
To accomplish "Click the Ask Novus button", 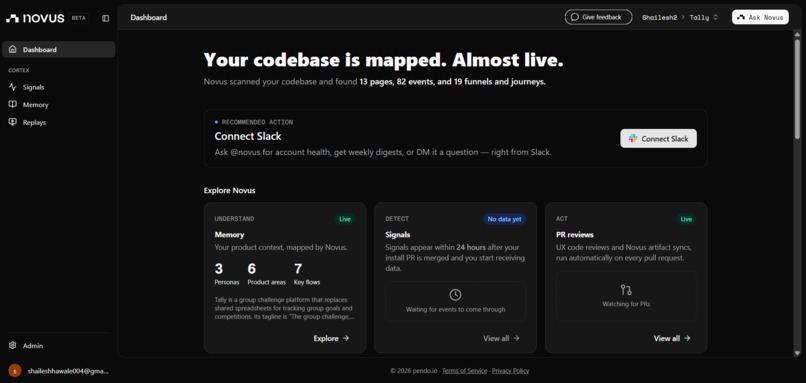I will (x=760, y=17).
